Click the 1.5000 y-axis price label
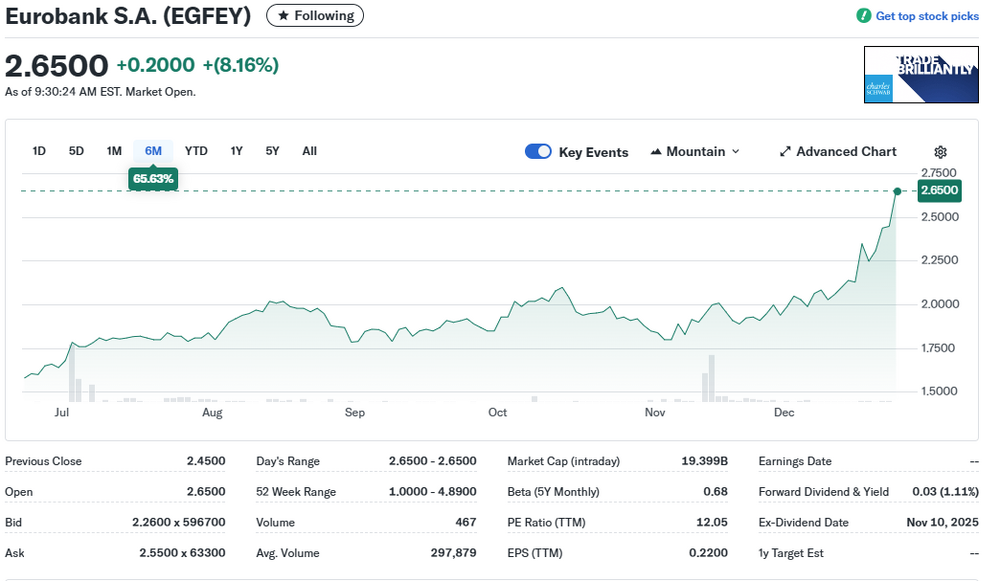The width and height of the screenshot is (1000, 581). tap(939, 392)
